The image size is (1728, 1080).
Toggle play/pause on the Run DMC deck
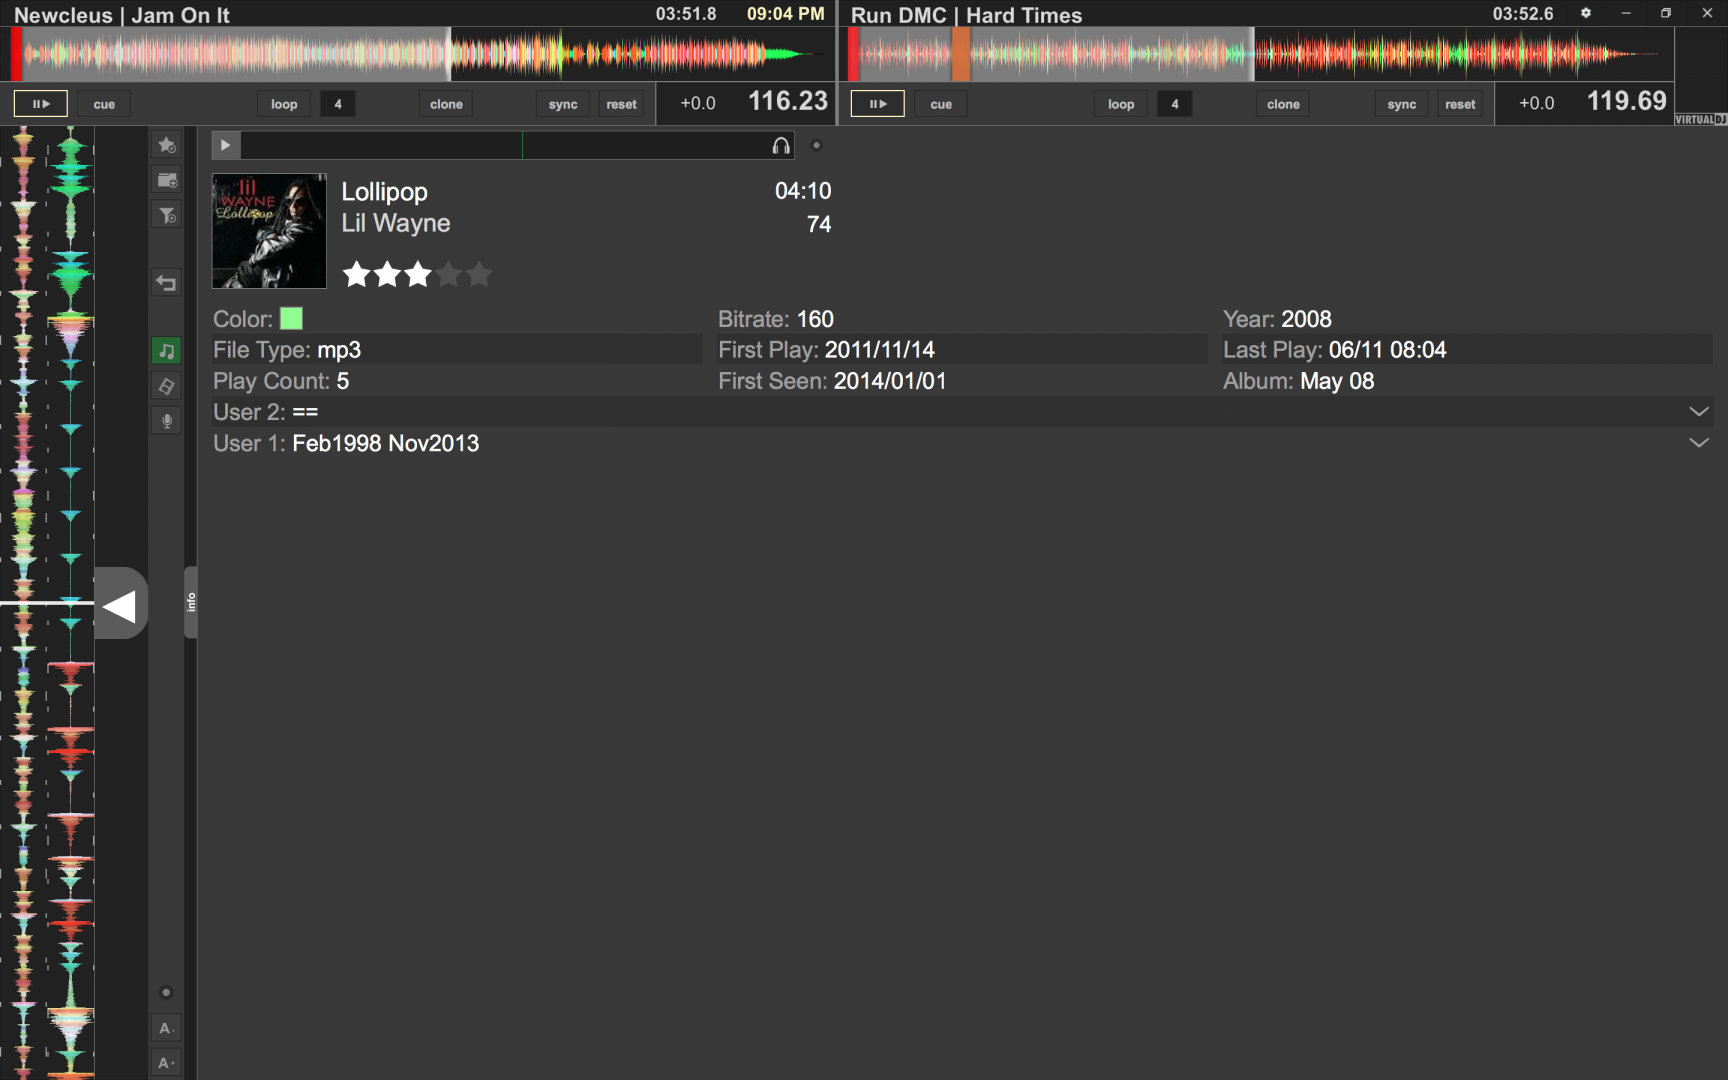(x=877, y=104)
